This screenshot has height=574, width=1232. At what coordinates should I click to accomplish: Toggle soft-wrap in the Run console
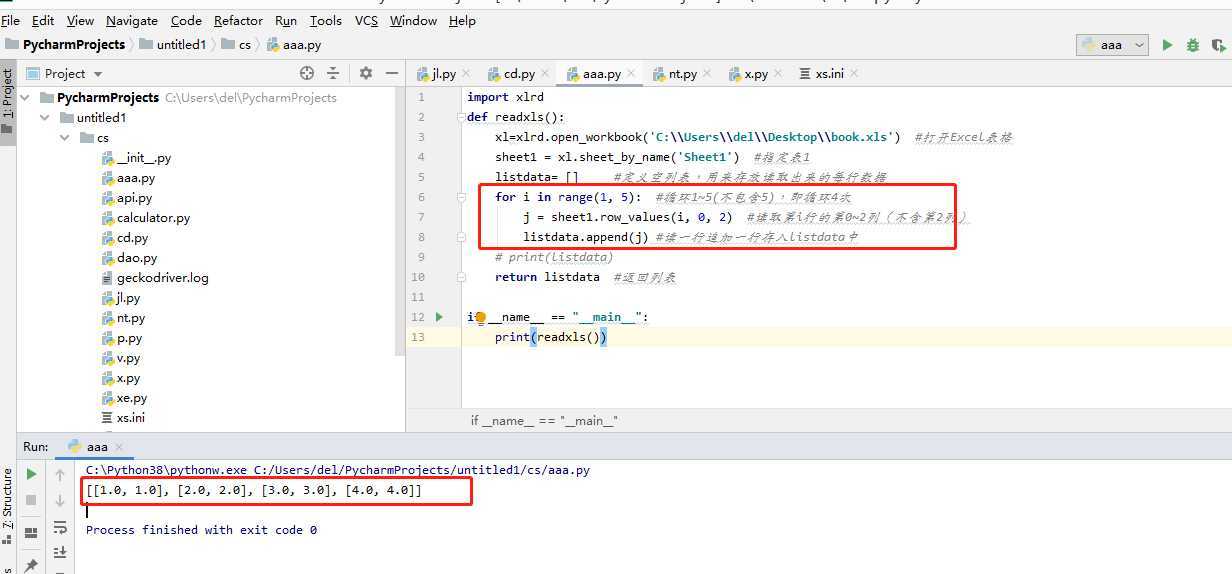(60, 527)
